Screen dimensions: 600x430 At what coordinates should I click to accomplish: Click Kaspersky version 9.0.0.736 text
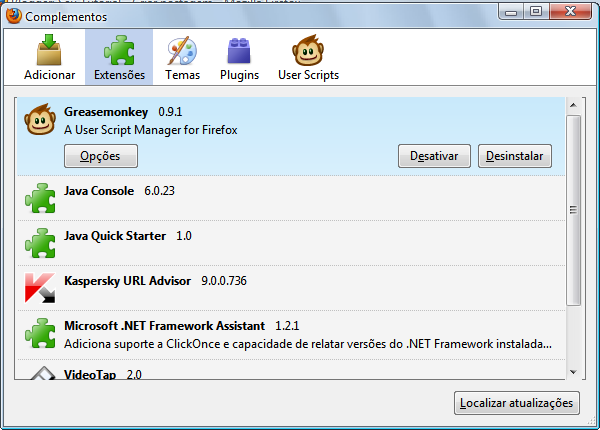(224, 281)
